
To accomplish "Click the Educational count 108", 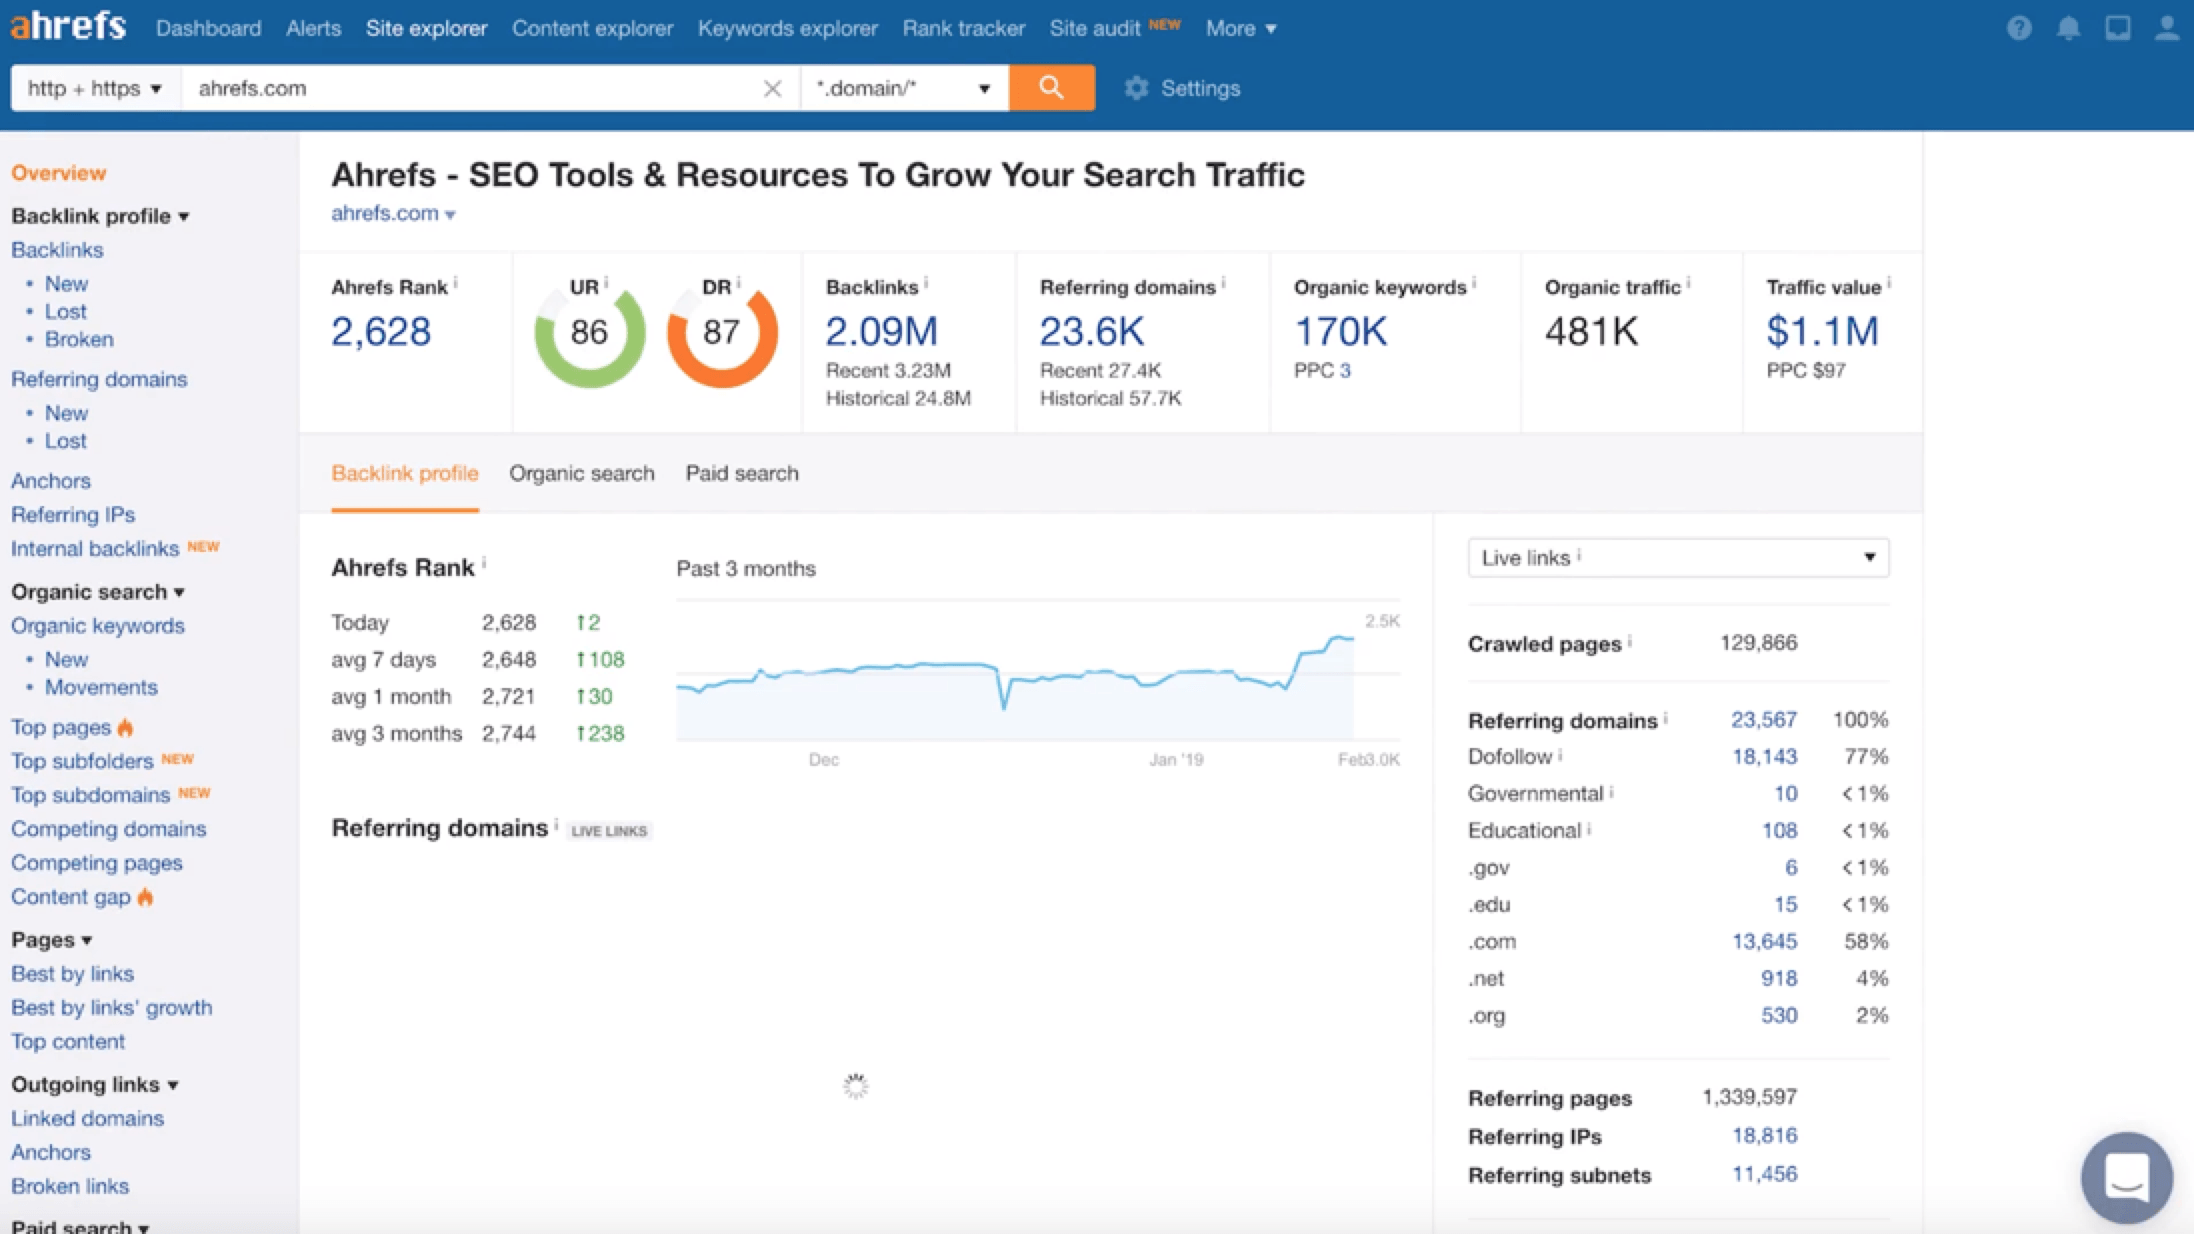I will click(1779, 830).
